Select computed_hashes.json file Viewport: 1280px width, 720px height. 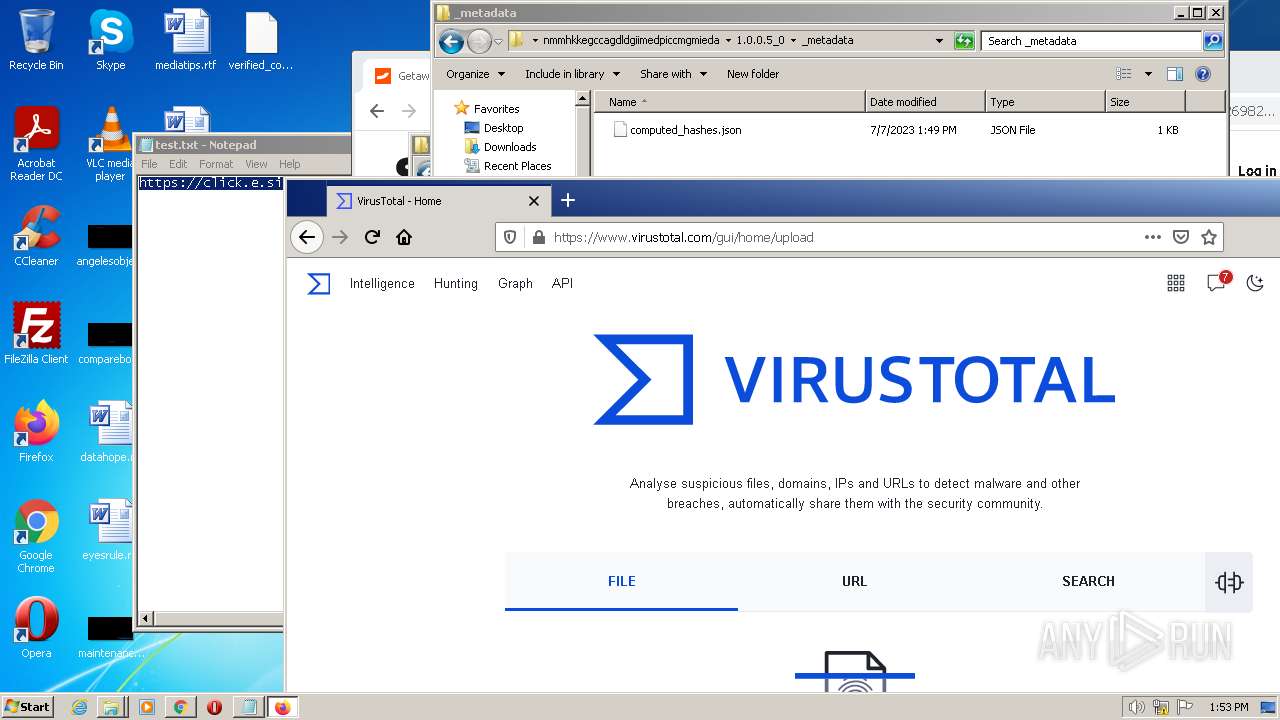tap(685, 130)
